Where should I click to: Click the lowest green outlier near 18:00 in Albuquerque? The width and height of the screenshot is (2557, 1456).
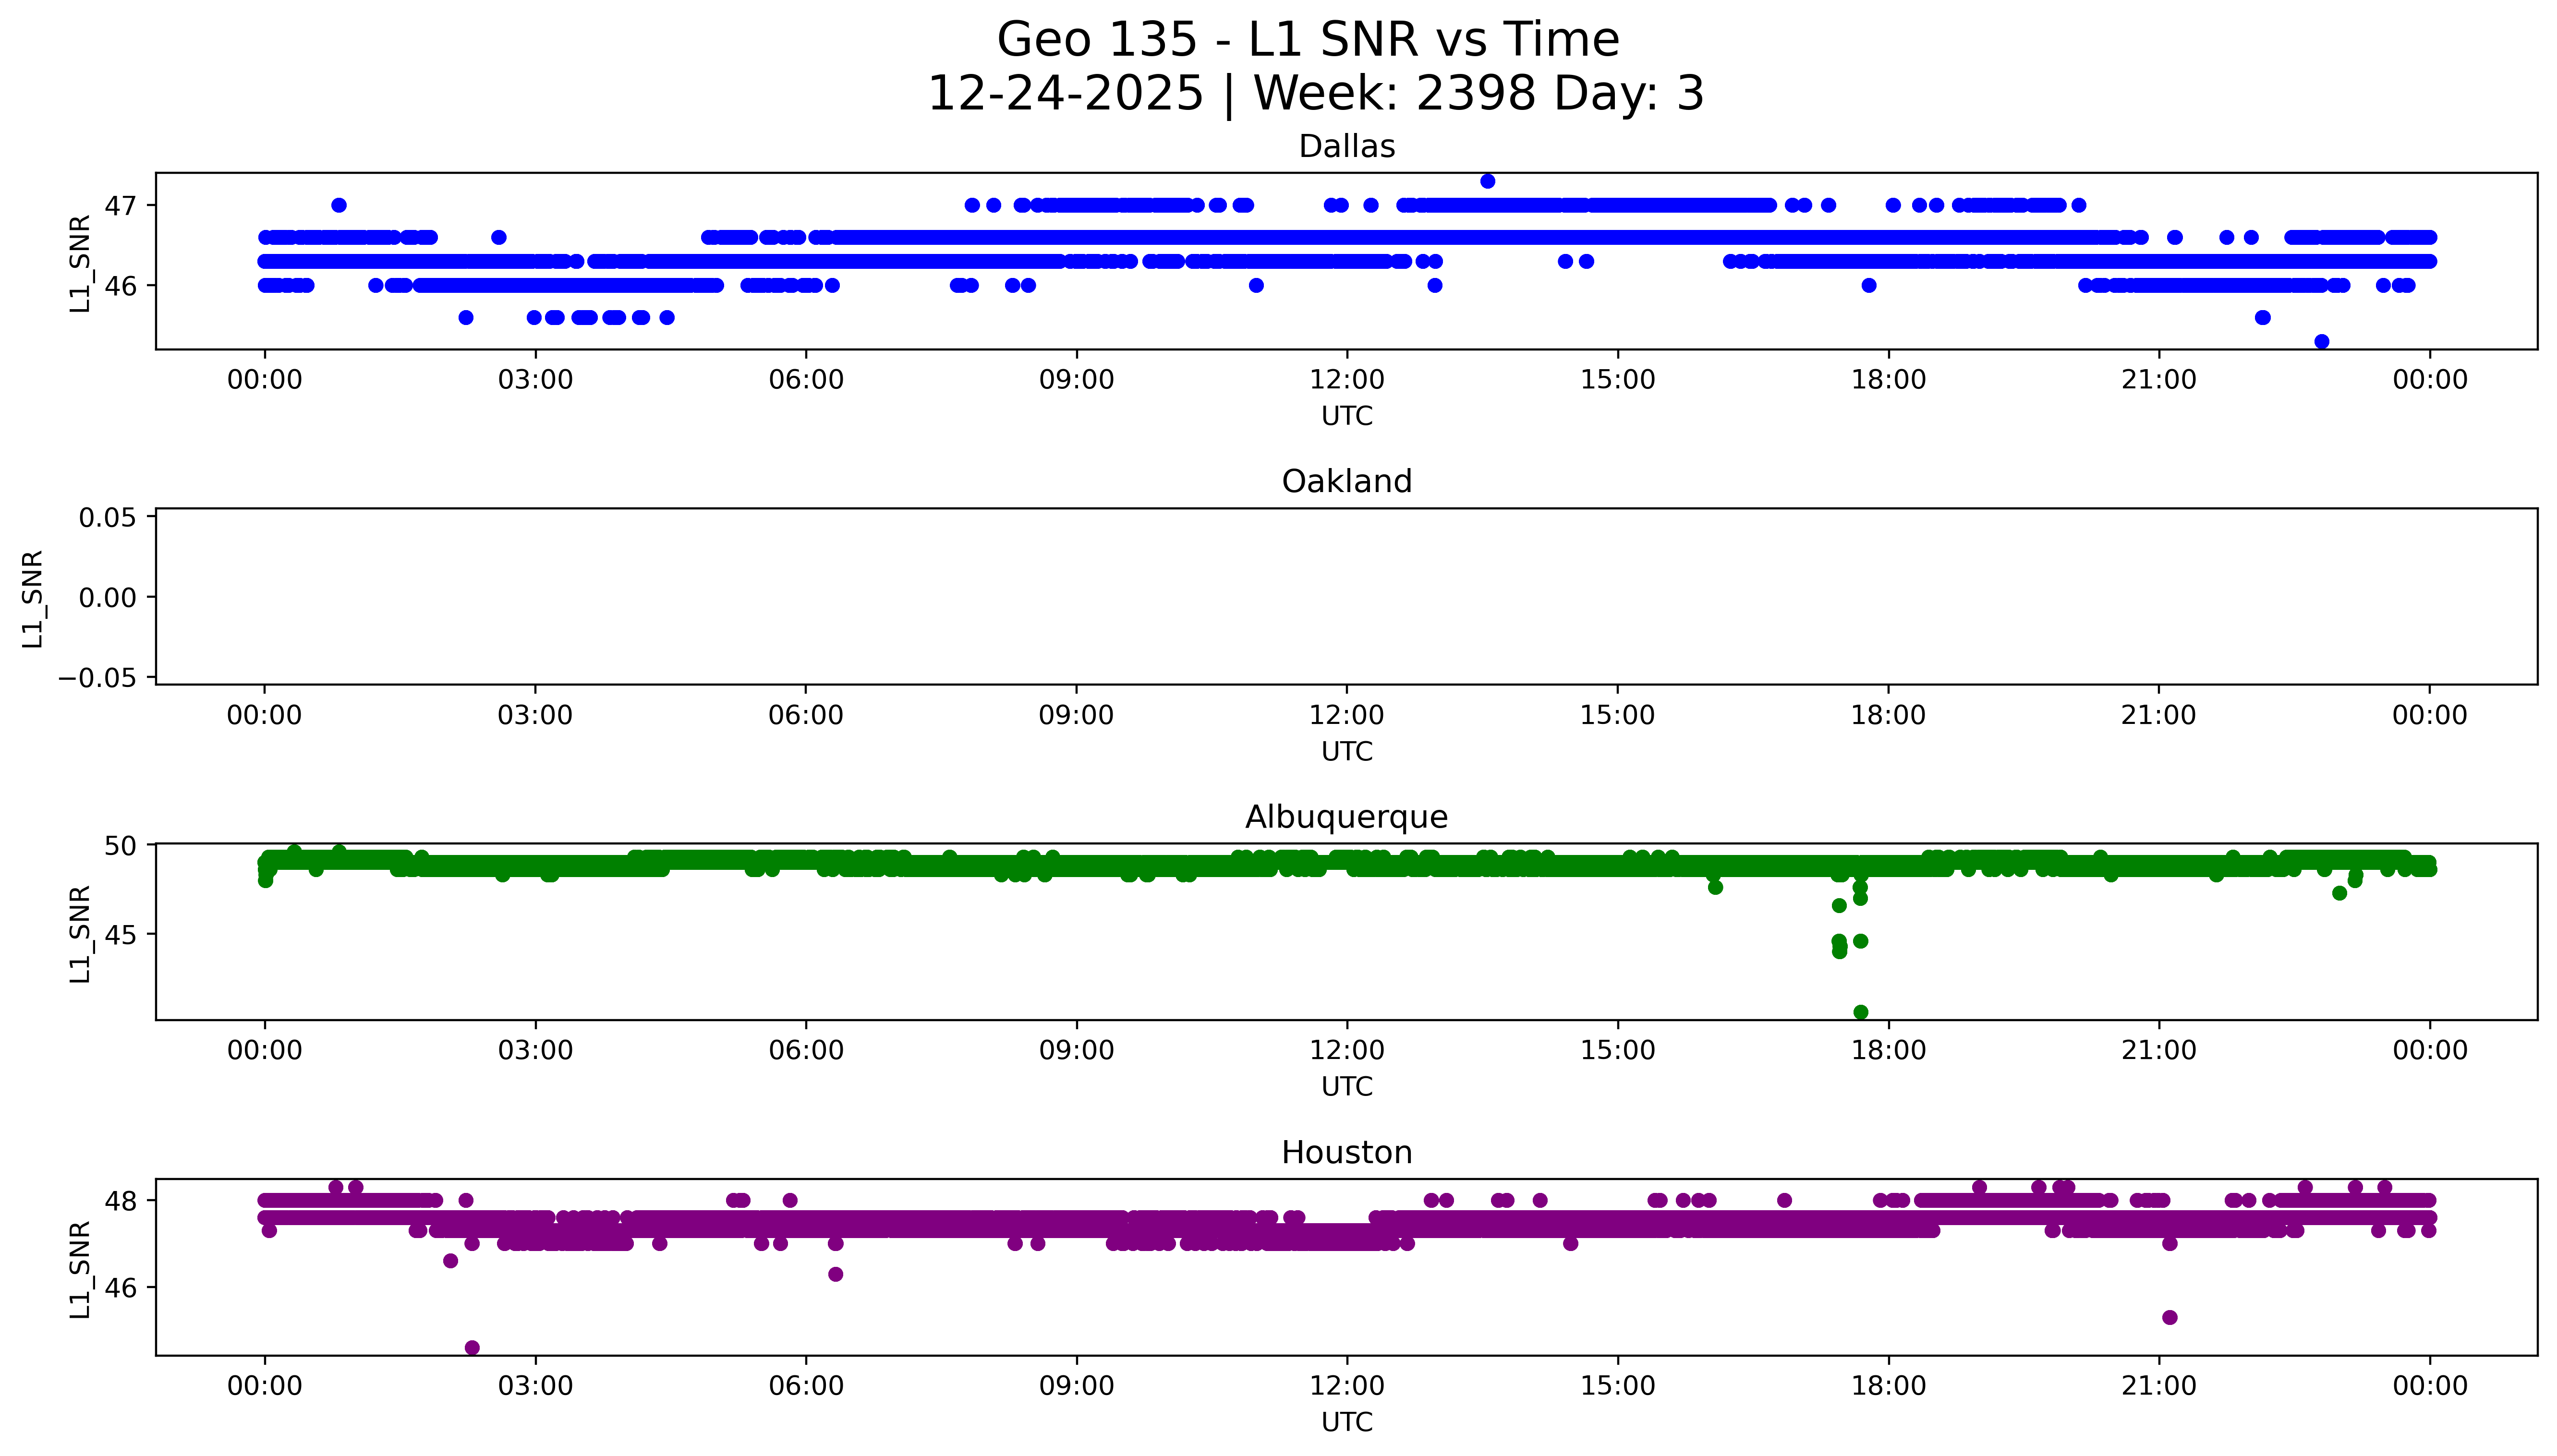1861,1012
